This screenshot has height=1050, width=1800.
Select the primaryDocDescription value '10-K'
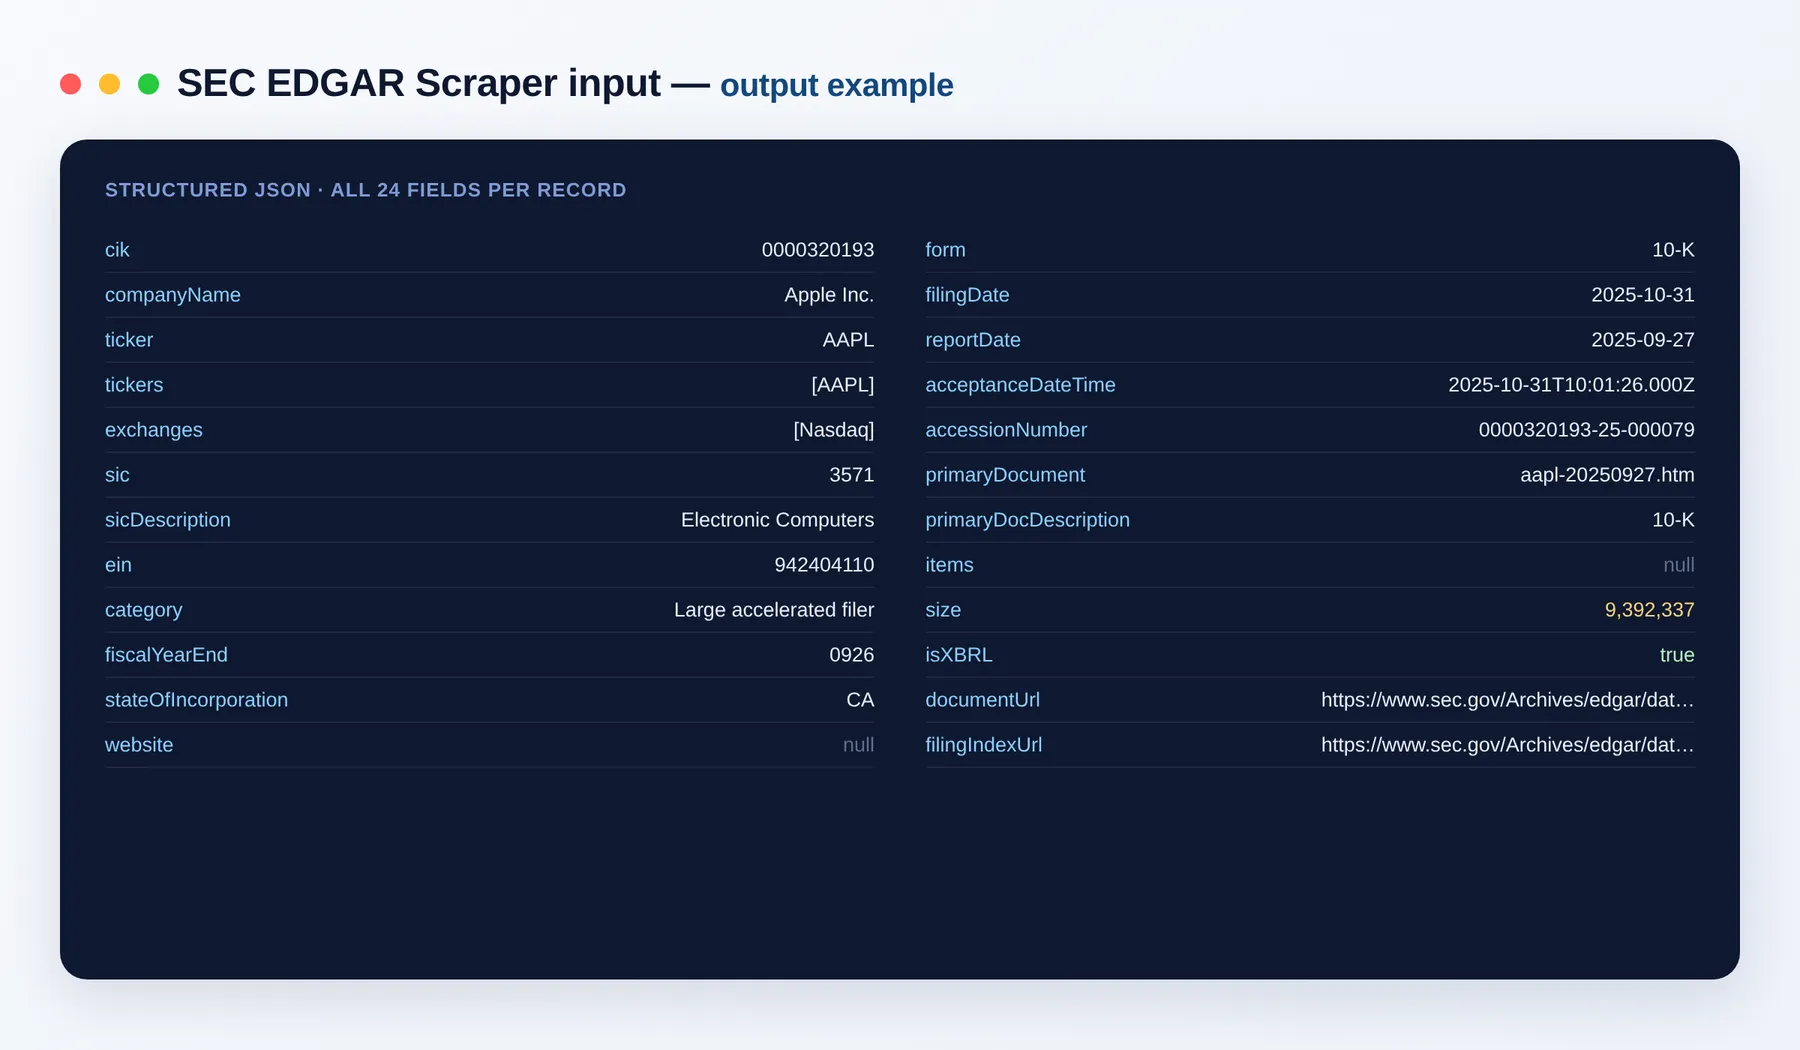pyautogui.click(x=1673, y=520)
